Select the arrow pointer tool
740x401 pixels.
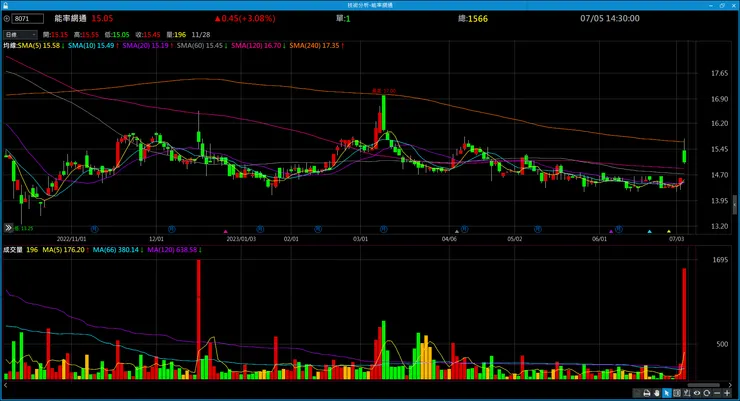666,393
